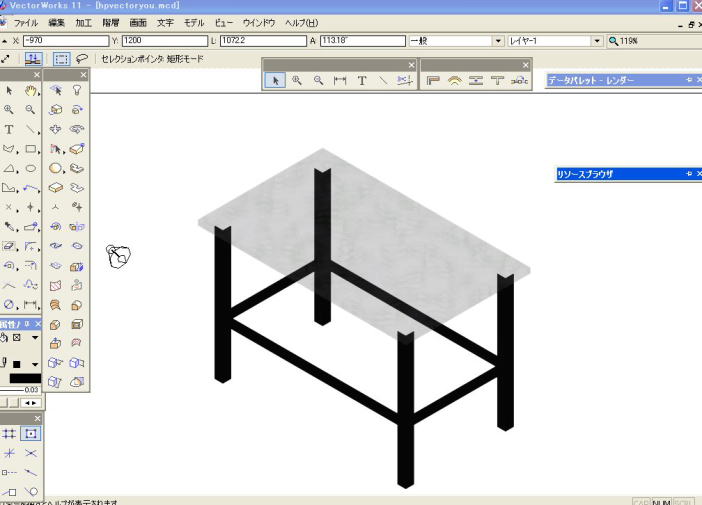The image size is (702, 505).
Task: Open the arrowhead style selector
Action: pyautogui.click(x=31, y=403)
